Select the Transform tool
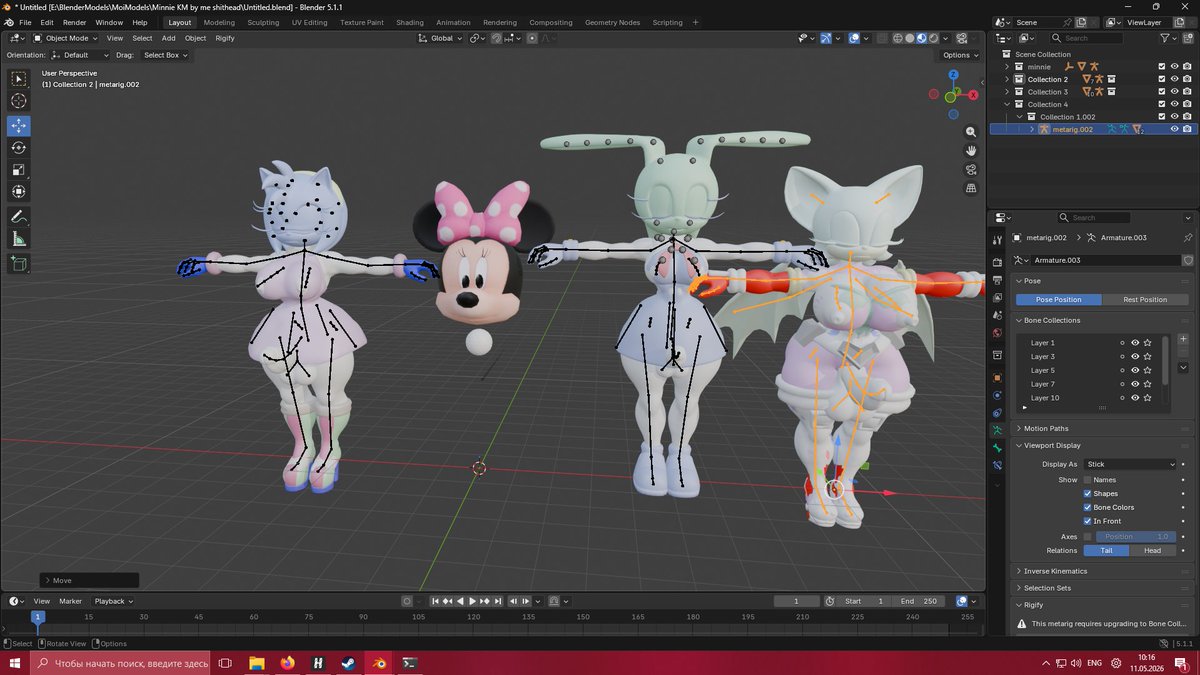 [x=19, y=192]
